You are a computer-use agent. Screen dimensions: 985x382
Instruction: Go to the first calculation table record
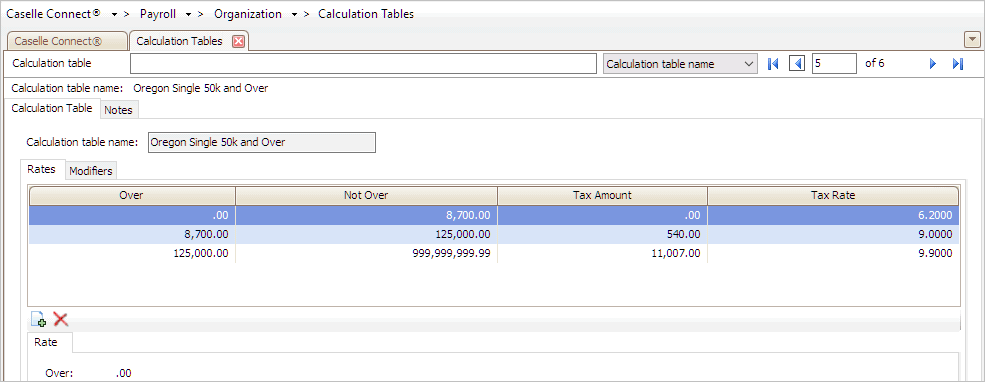[x=774, y=63]
